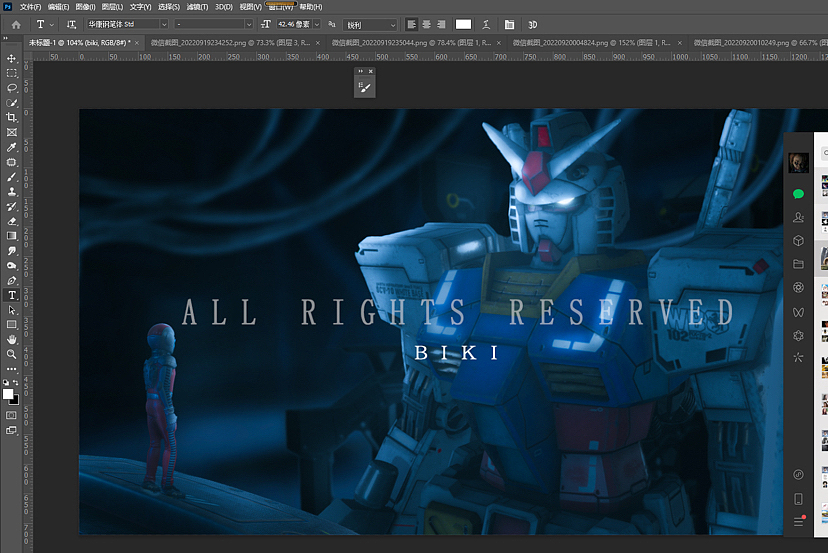Select the Smudge tool
Viewport: 828px width, 553px height.
12,250
